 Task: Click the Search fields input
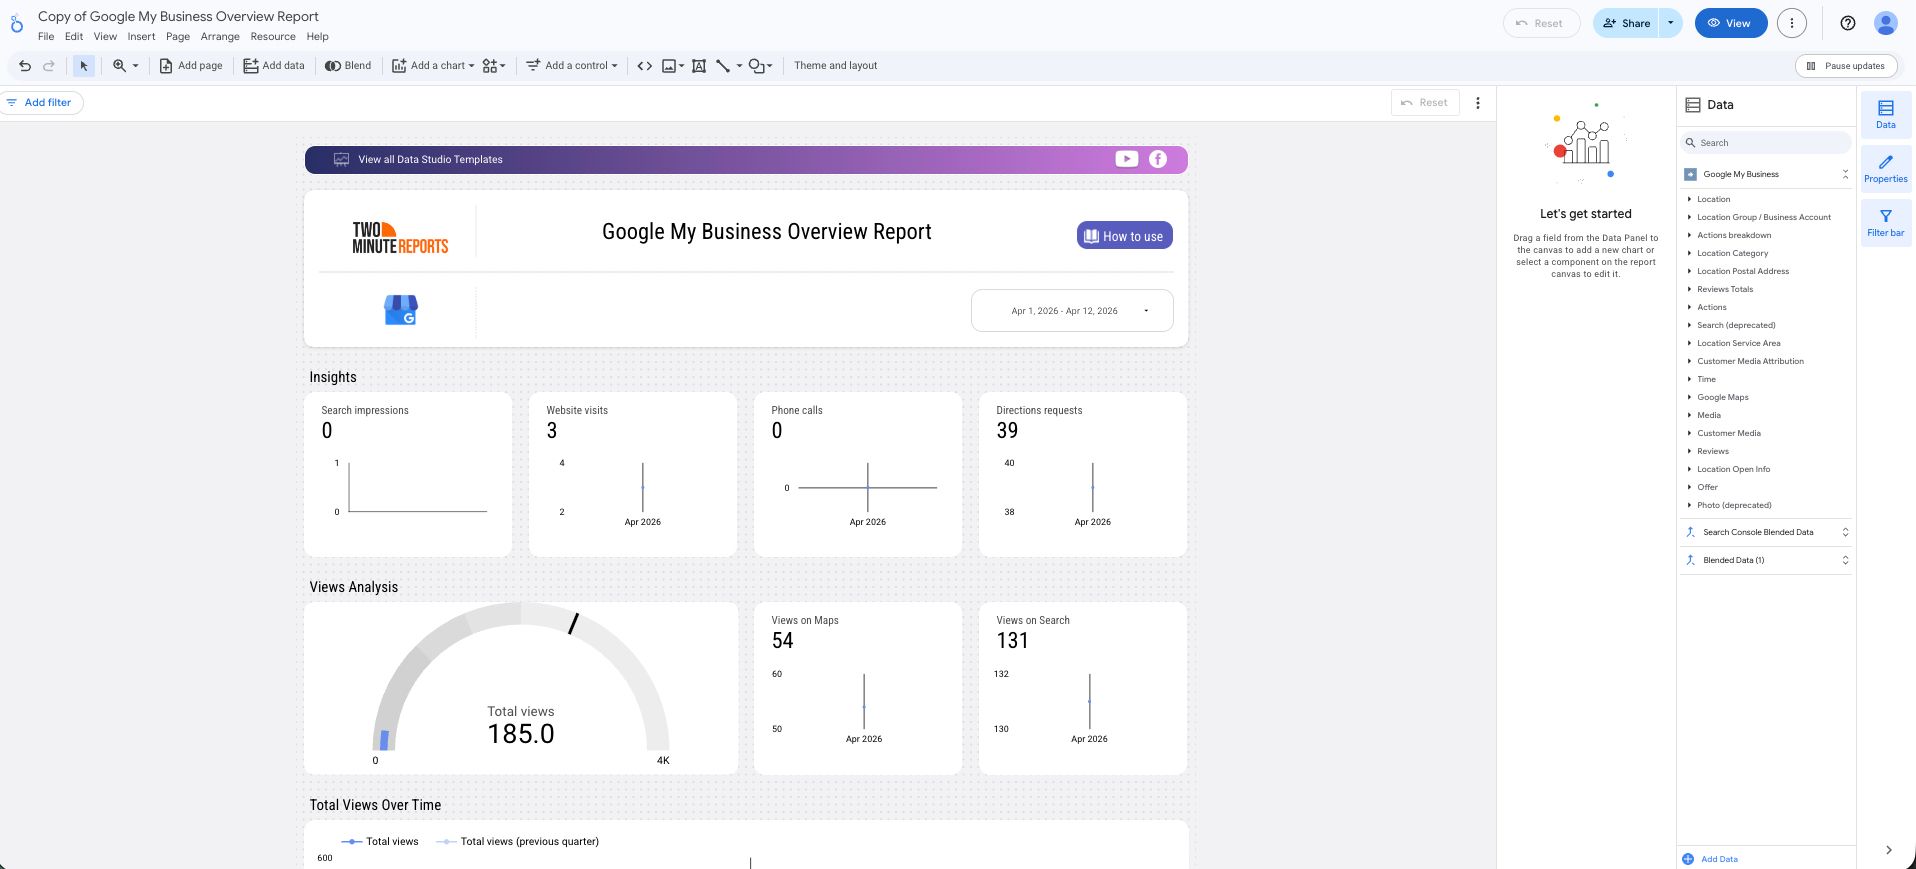tap(1766, 143)
